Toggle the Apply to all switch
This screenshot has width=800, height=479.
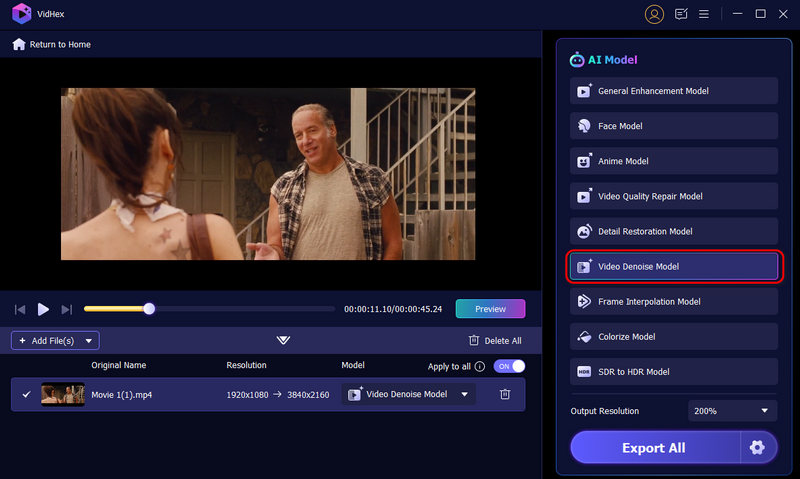point(509,366)
